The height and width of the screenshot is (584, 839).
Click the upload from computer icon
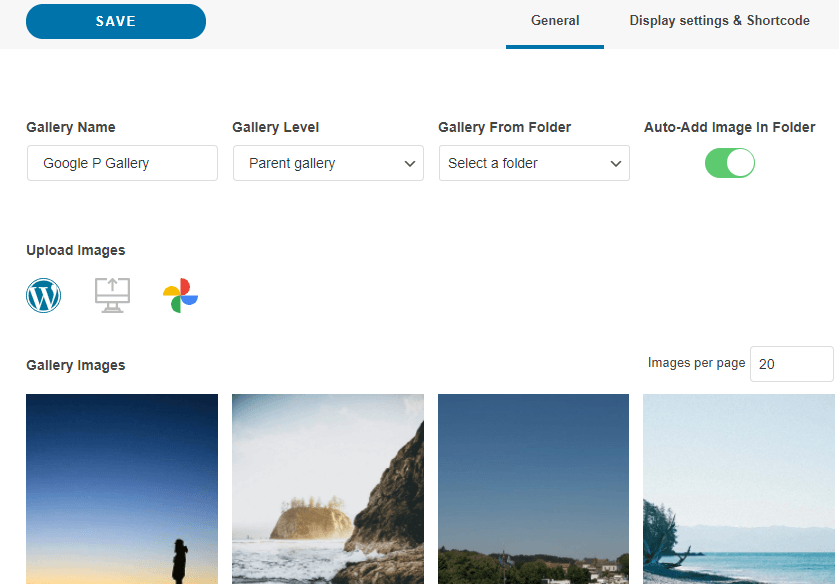[112, 296]
